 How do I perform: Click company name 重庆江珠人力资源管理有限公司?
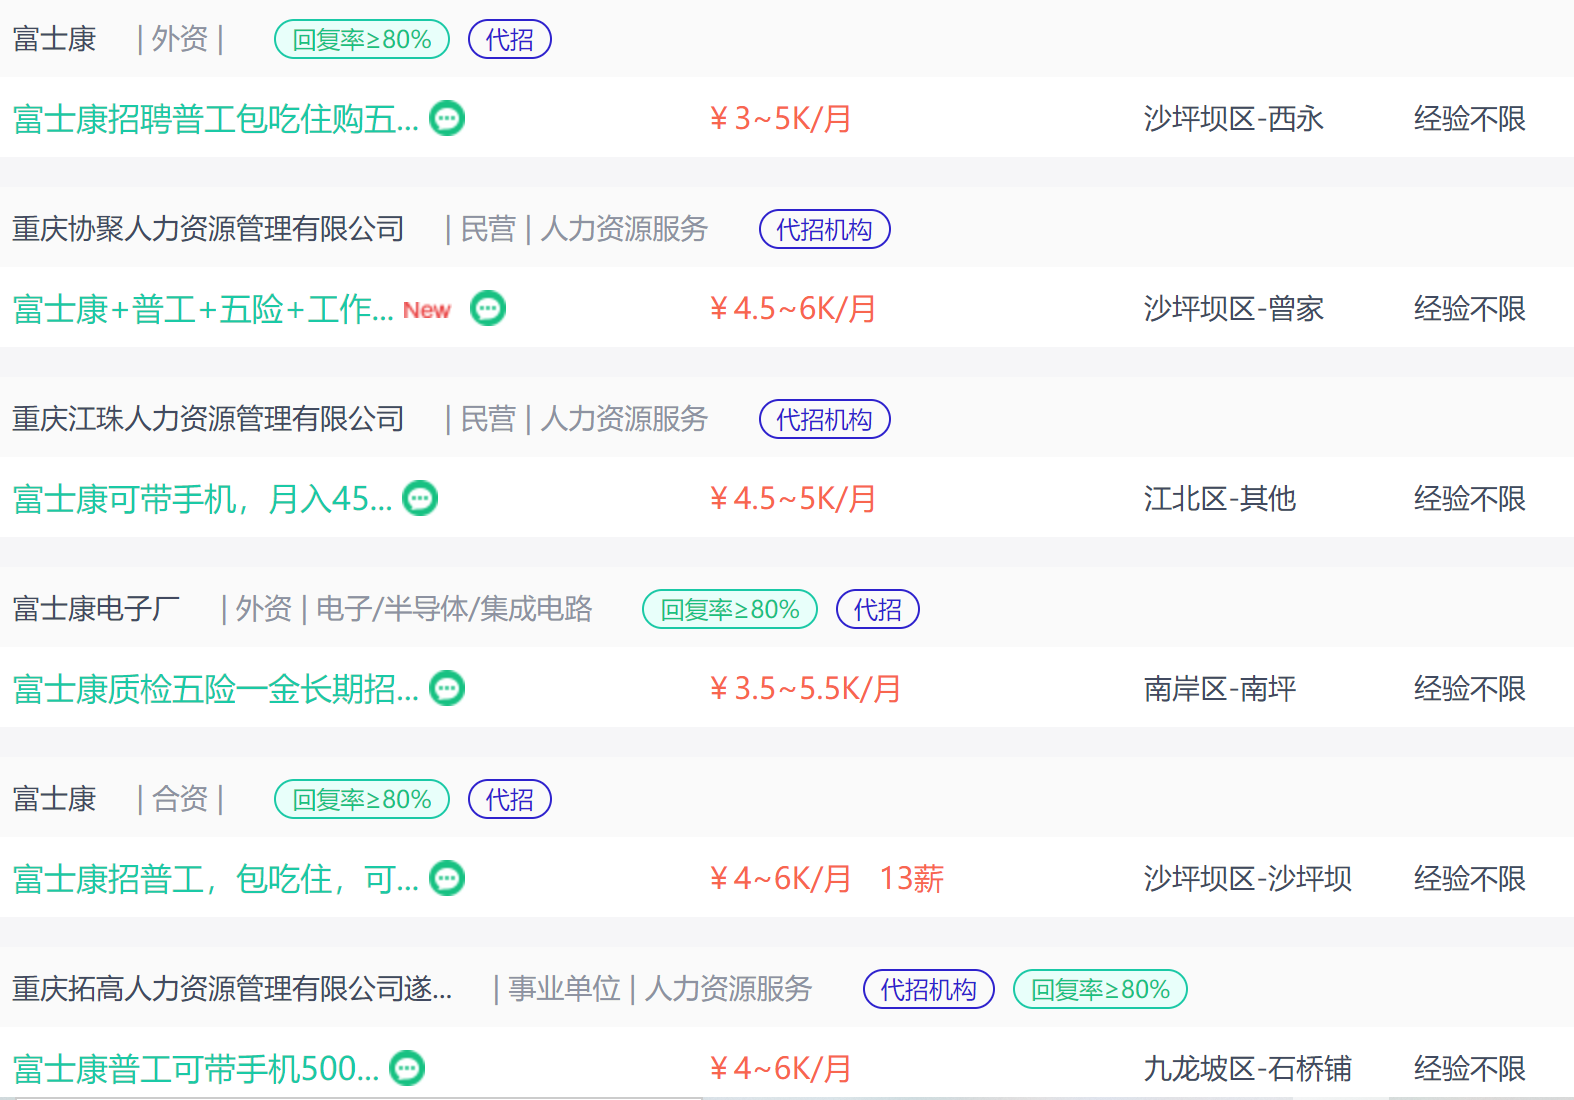pyautogui.click(x=208, y=419)
